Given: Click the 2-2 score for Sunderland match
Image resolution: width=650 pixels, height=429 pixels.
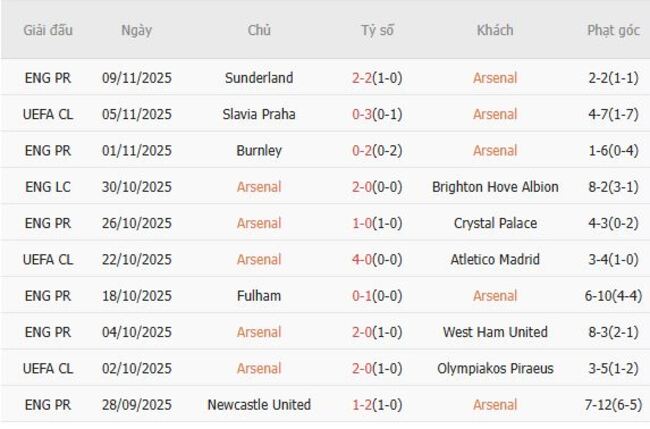Looking at the screenshot, I should point(363,78).
